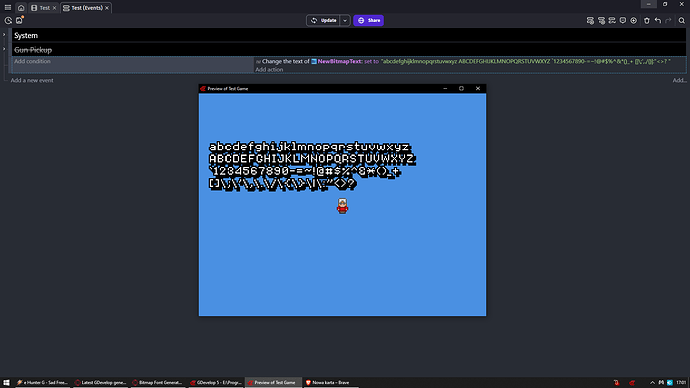
Task: Add a comment toolbar icon
Action: tap(623, 20)
